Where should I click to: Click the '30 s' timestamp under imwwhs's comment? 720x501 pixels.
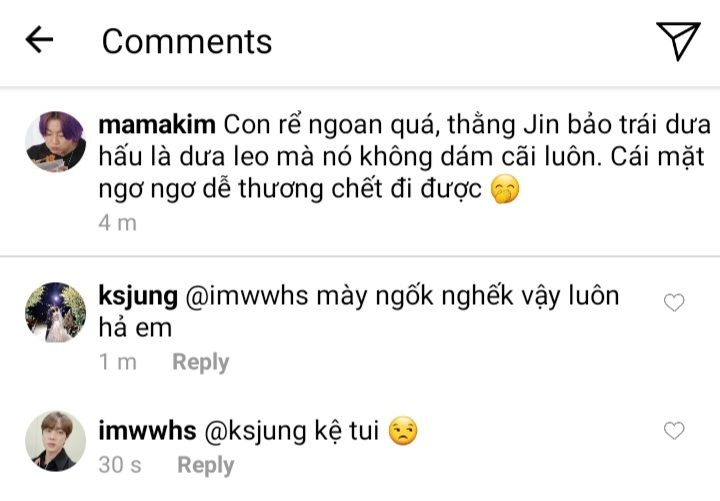click(120, 465)
